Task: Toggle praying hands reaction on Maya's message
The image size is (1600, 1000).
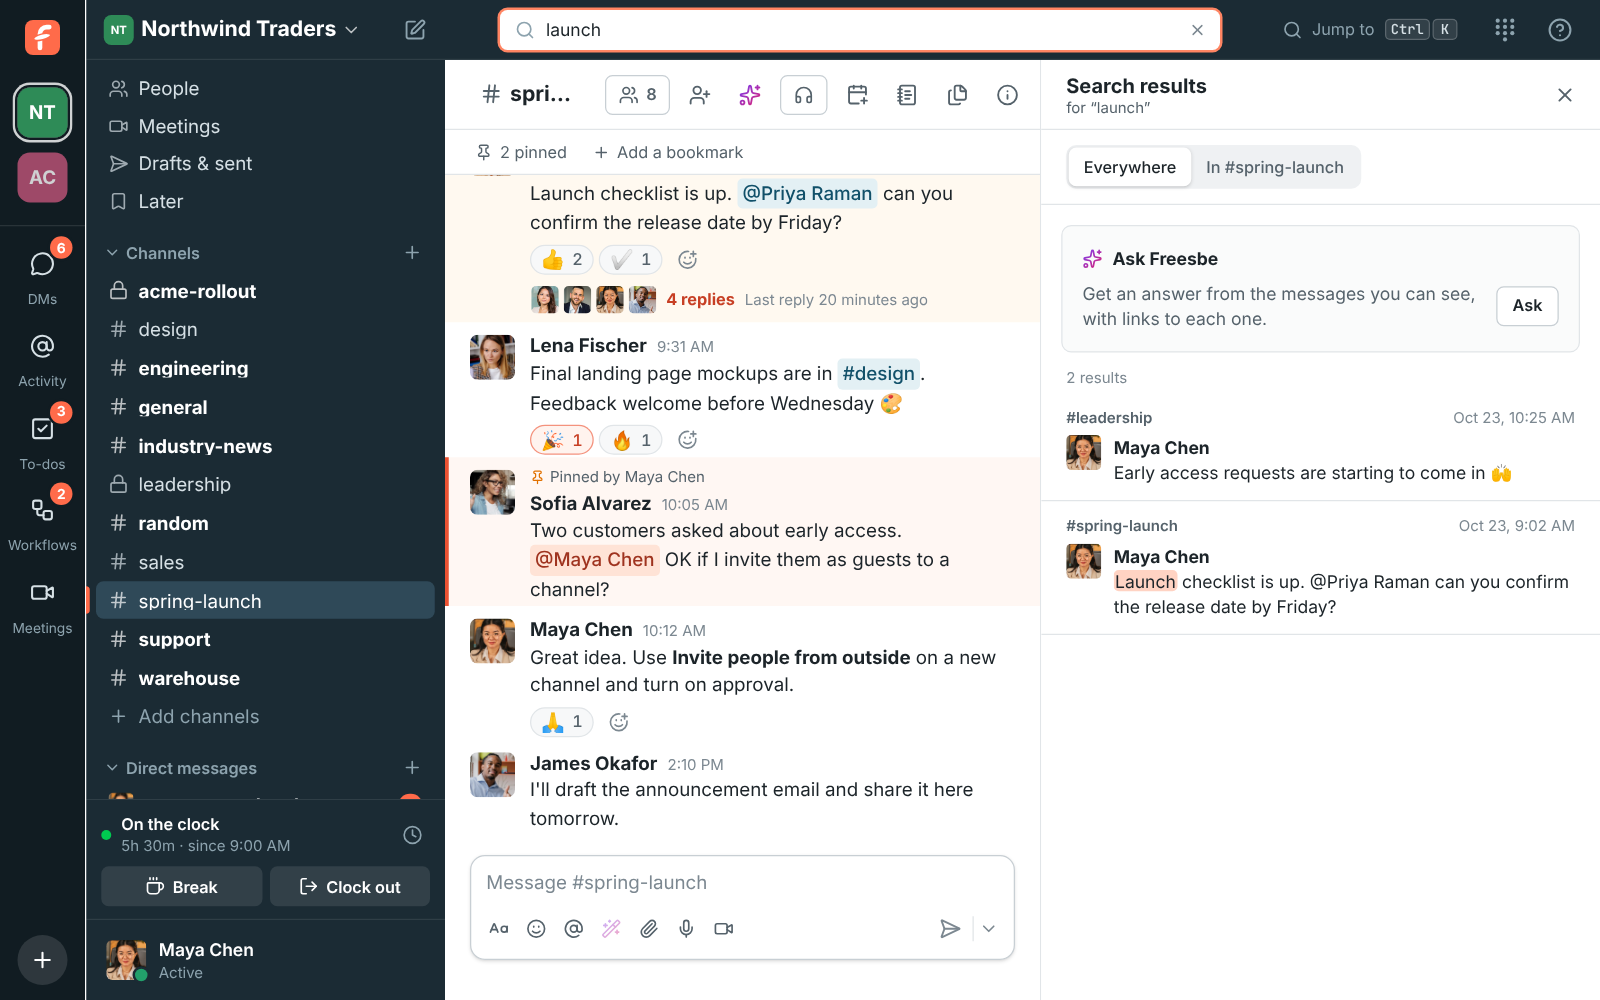Action: tap(562, 722)
